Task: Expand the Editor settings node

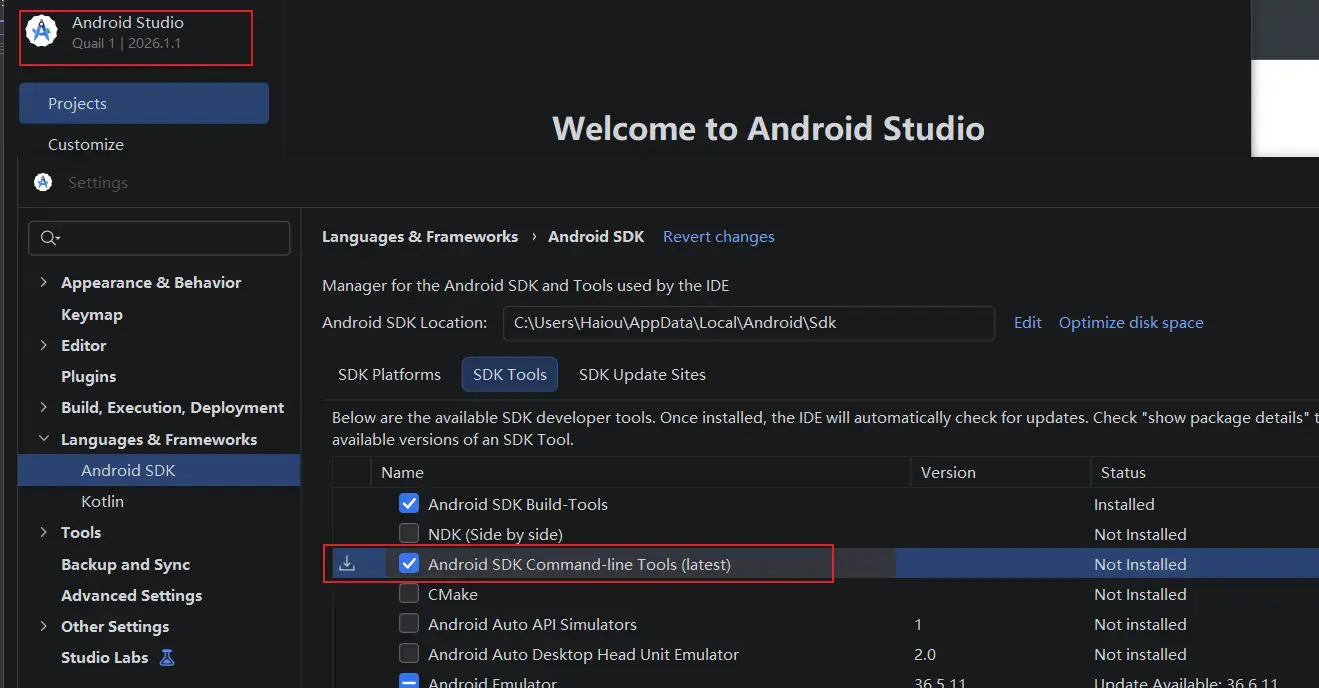Action: point(43,345)
